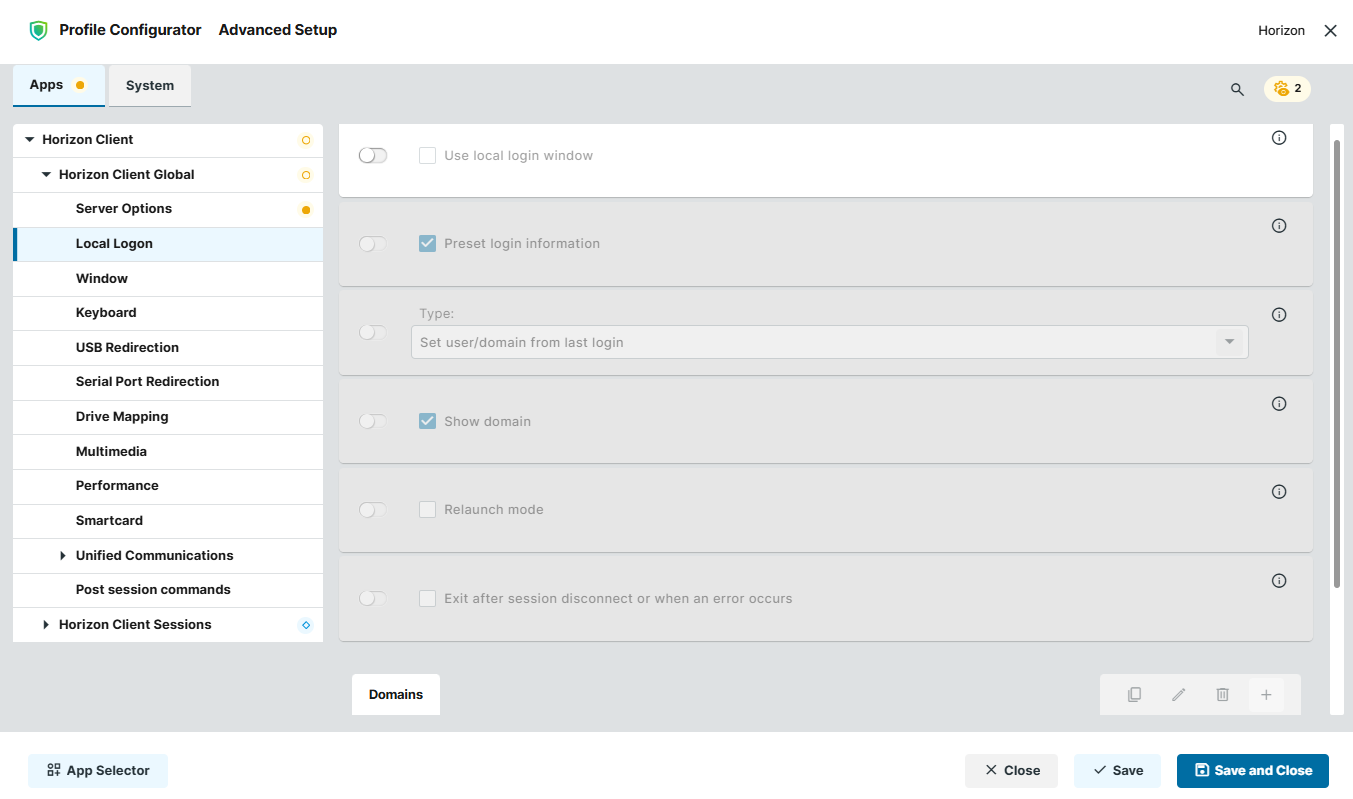Switch to the Apps tab
The height and width of the screenshot is (799, 1353).
[58, 85]
